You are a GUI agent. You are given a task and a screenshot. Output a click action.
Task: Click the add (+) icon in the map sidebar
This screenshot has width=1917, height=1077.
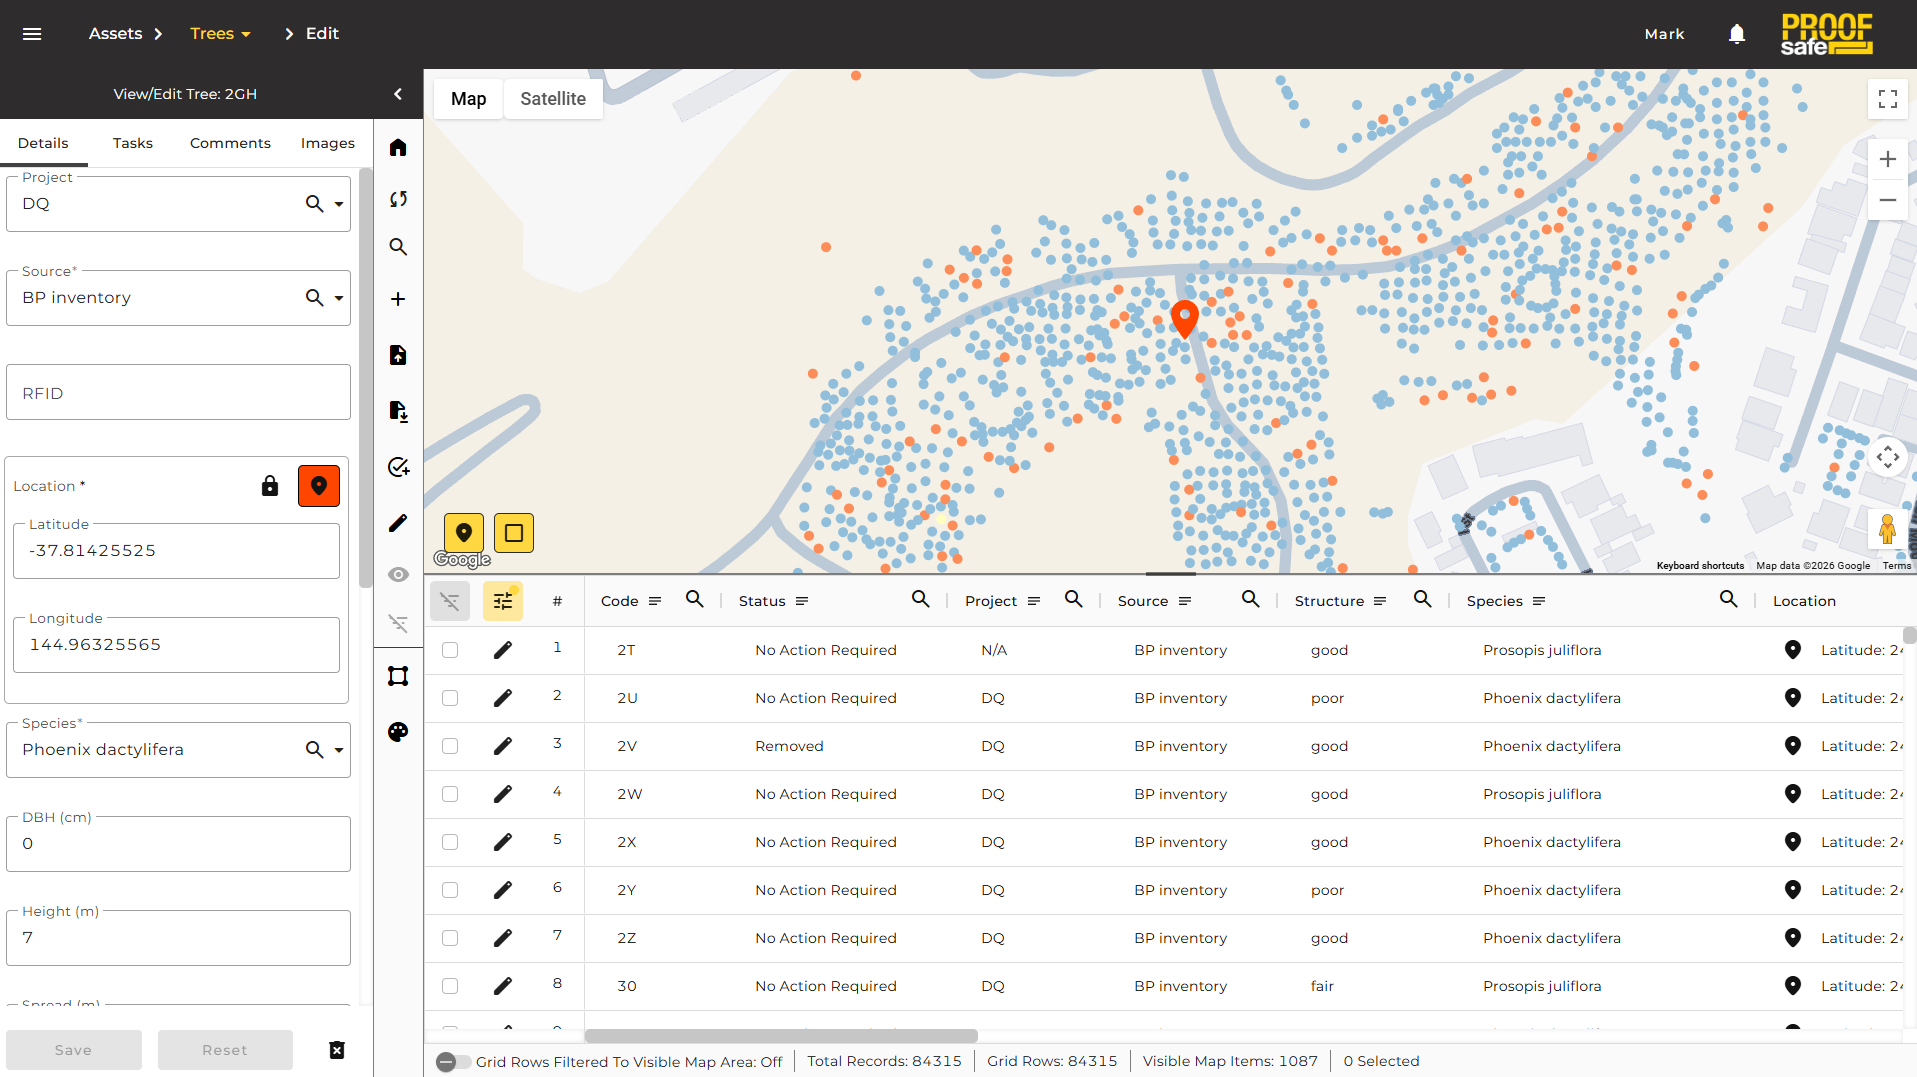pyautogui.click(x=398, y=298)
